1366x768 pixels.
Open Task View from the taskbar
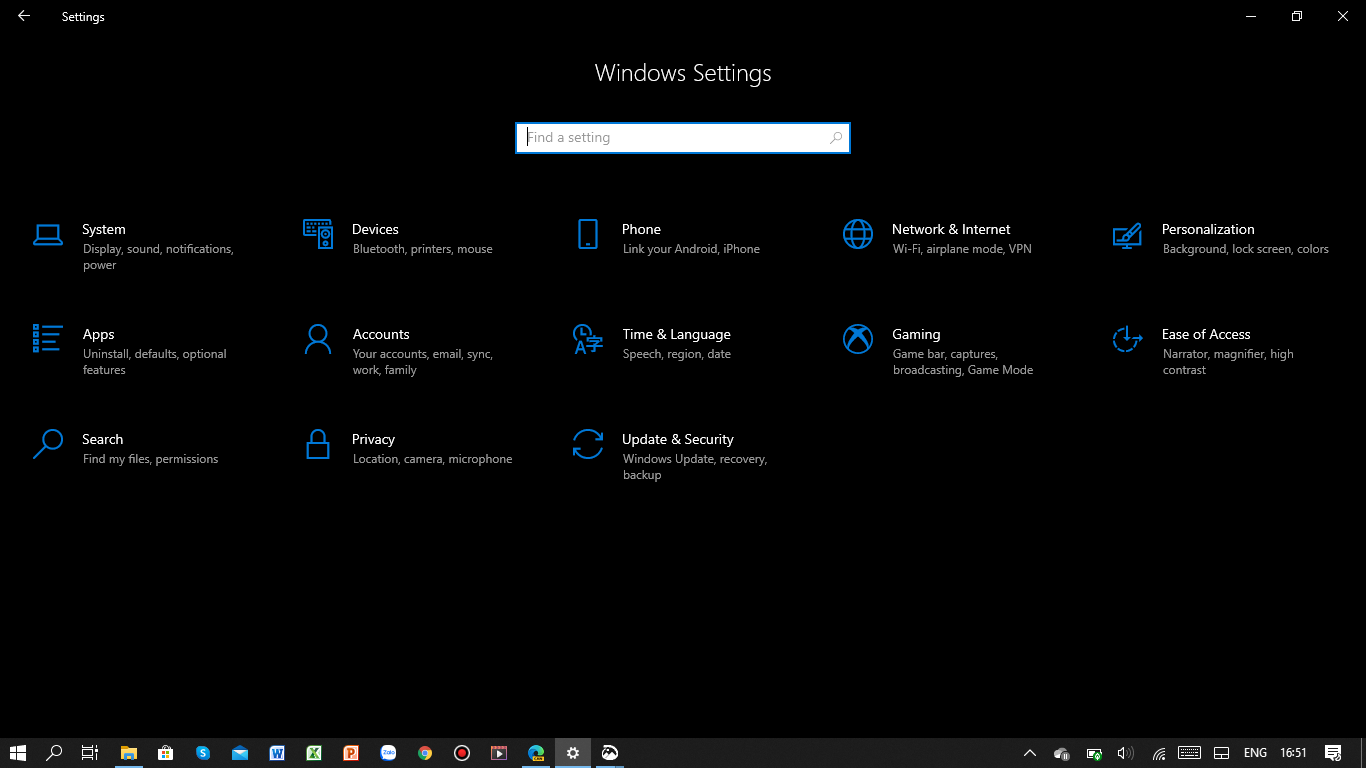(90, 753)
